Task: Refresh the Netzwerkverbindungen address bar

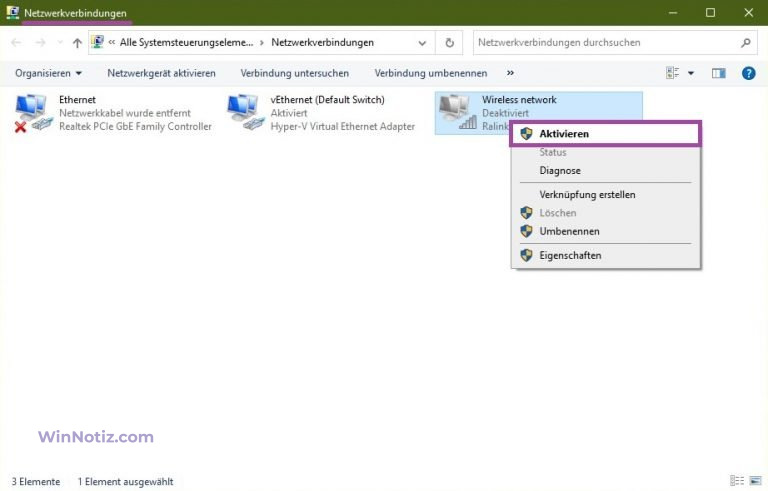Action: point(450,43)
